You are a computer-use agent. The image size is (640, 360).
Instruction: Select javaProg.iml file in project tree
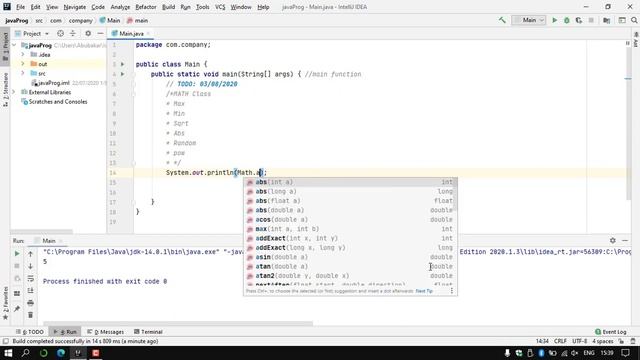tap(53, 83)
